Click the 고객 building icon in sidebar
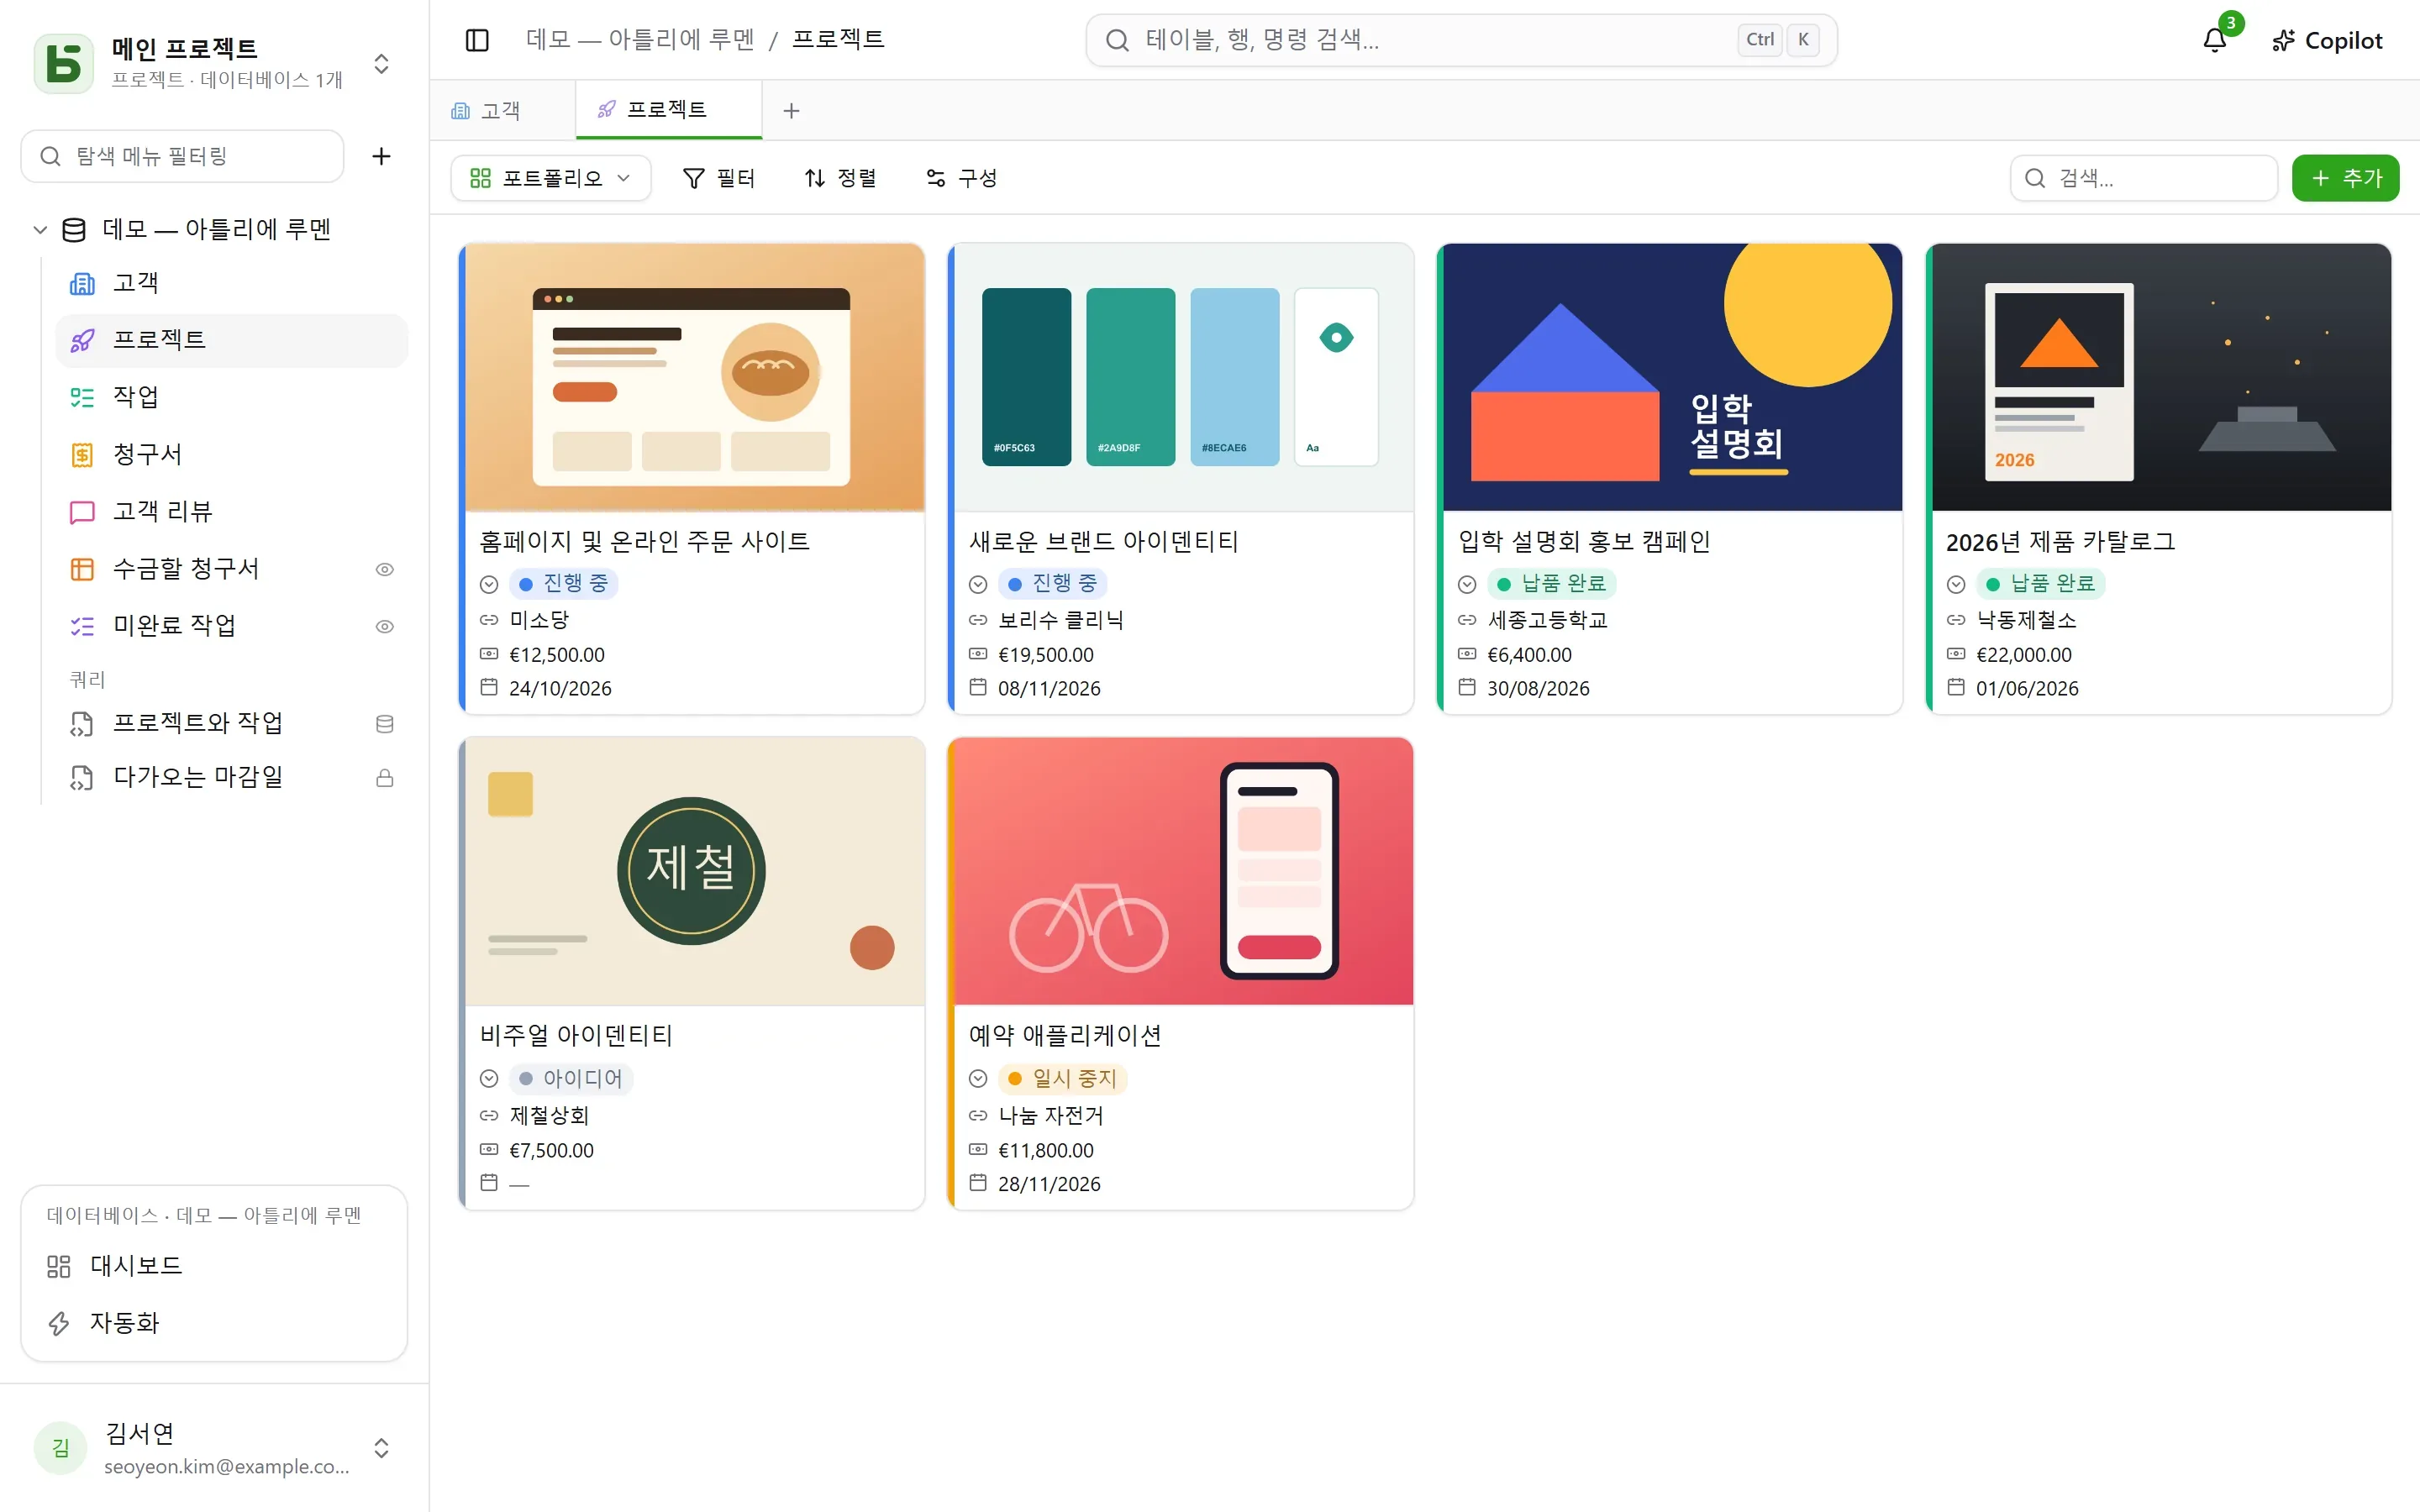The height and width of the screenshot is (1512, 2420). pyautogui.click(x=82, y=284)
